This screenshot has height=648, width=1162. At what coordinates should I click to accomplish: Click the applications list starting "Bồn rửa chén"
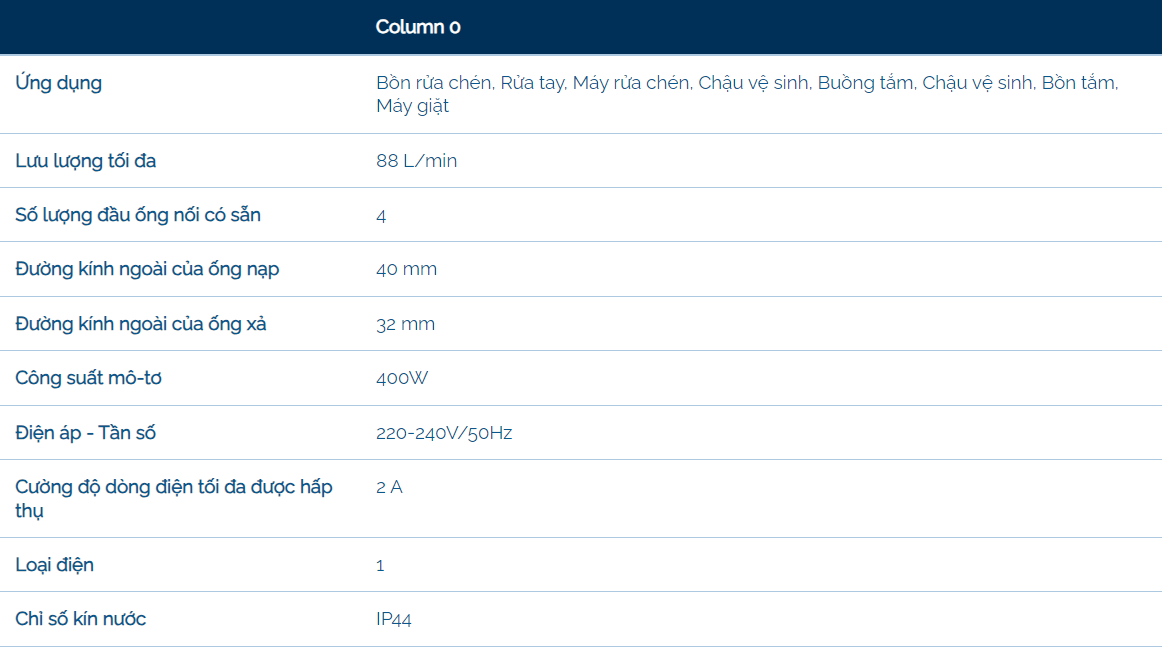pos(746,94)
